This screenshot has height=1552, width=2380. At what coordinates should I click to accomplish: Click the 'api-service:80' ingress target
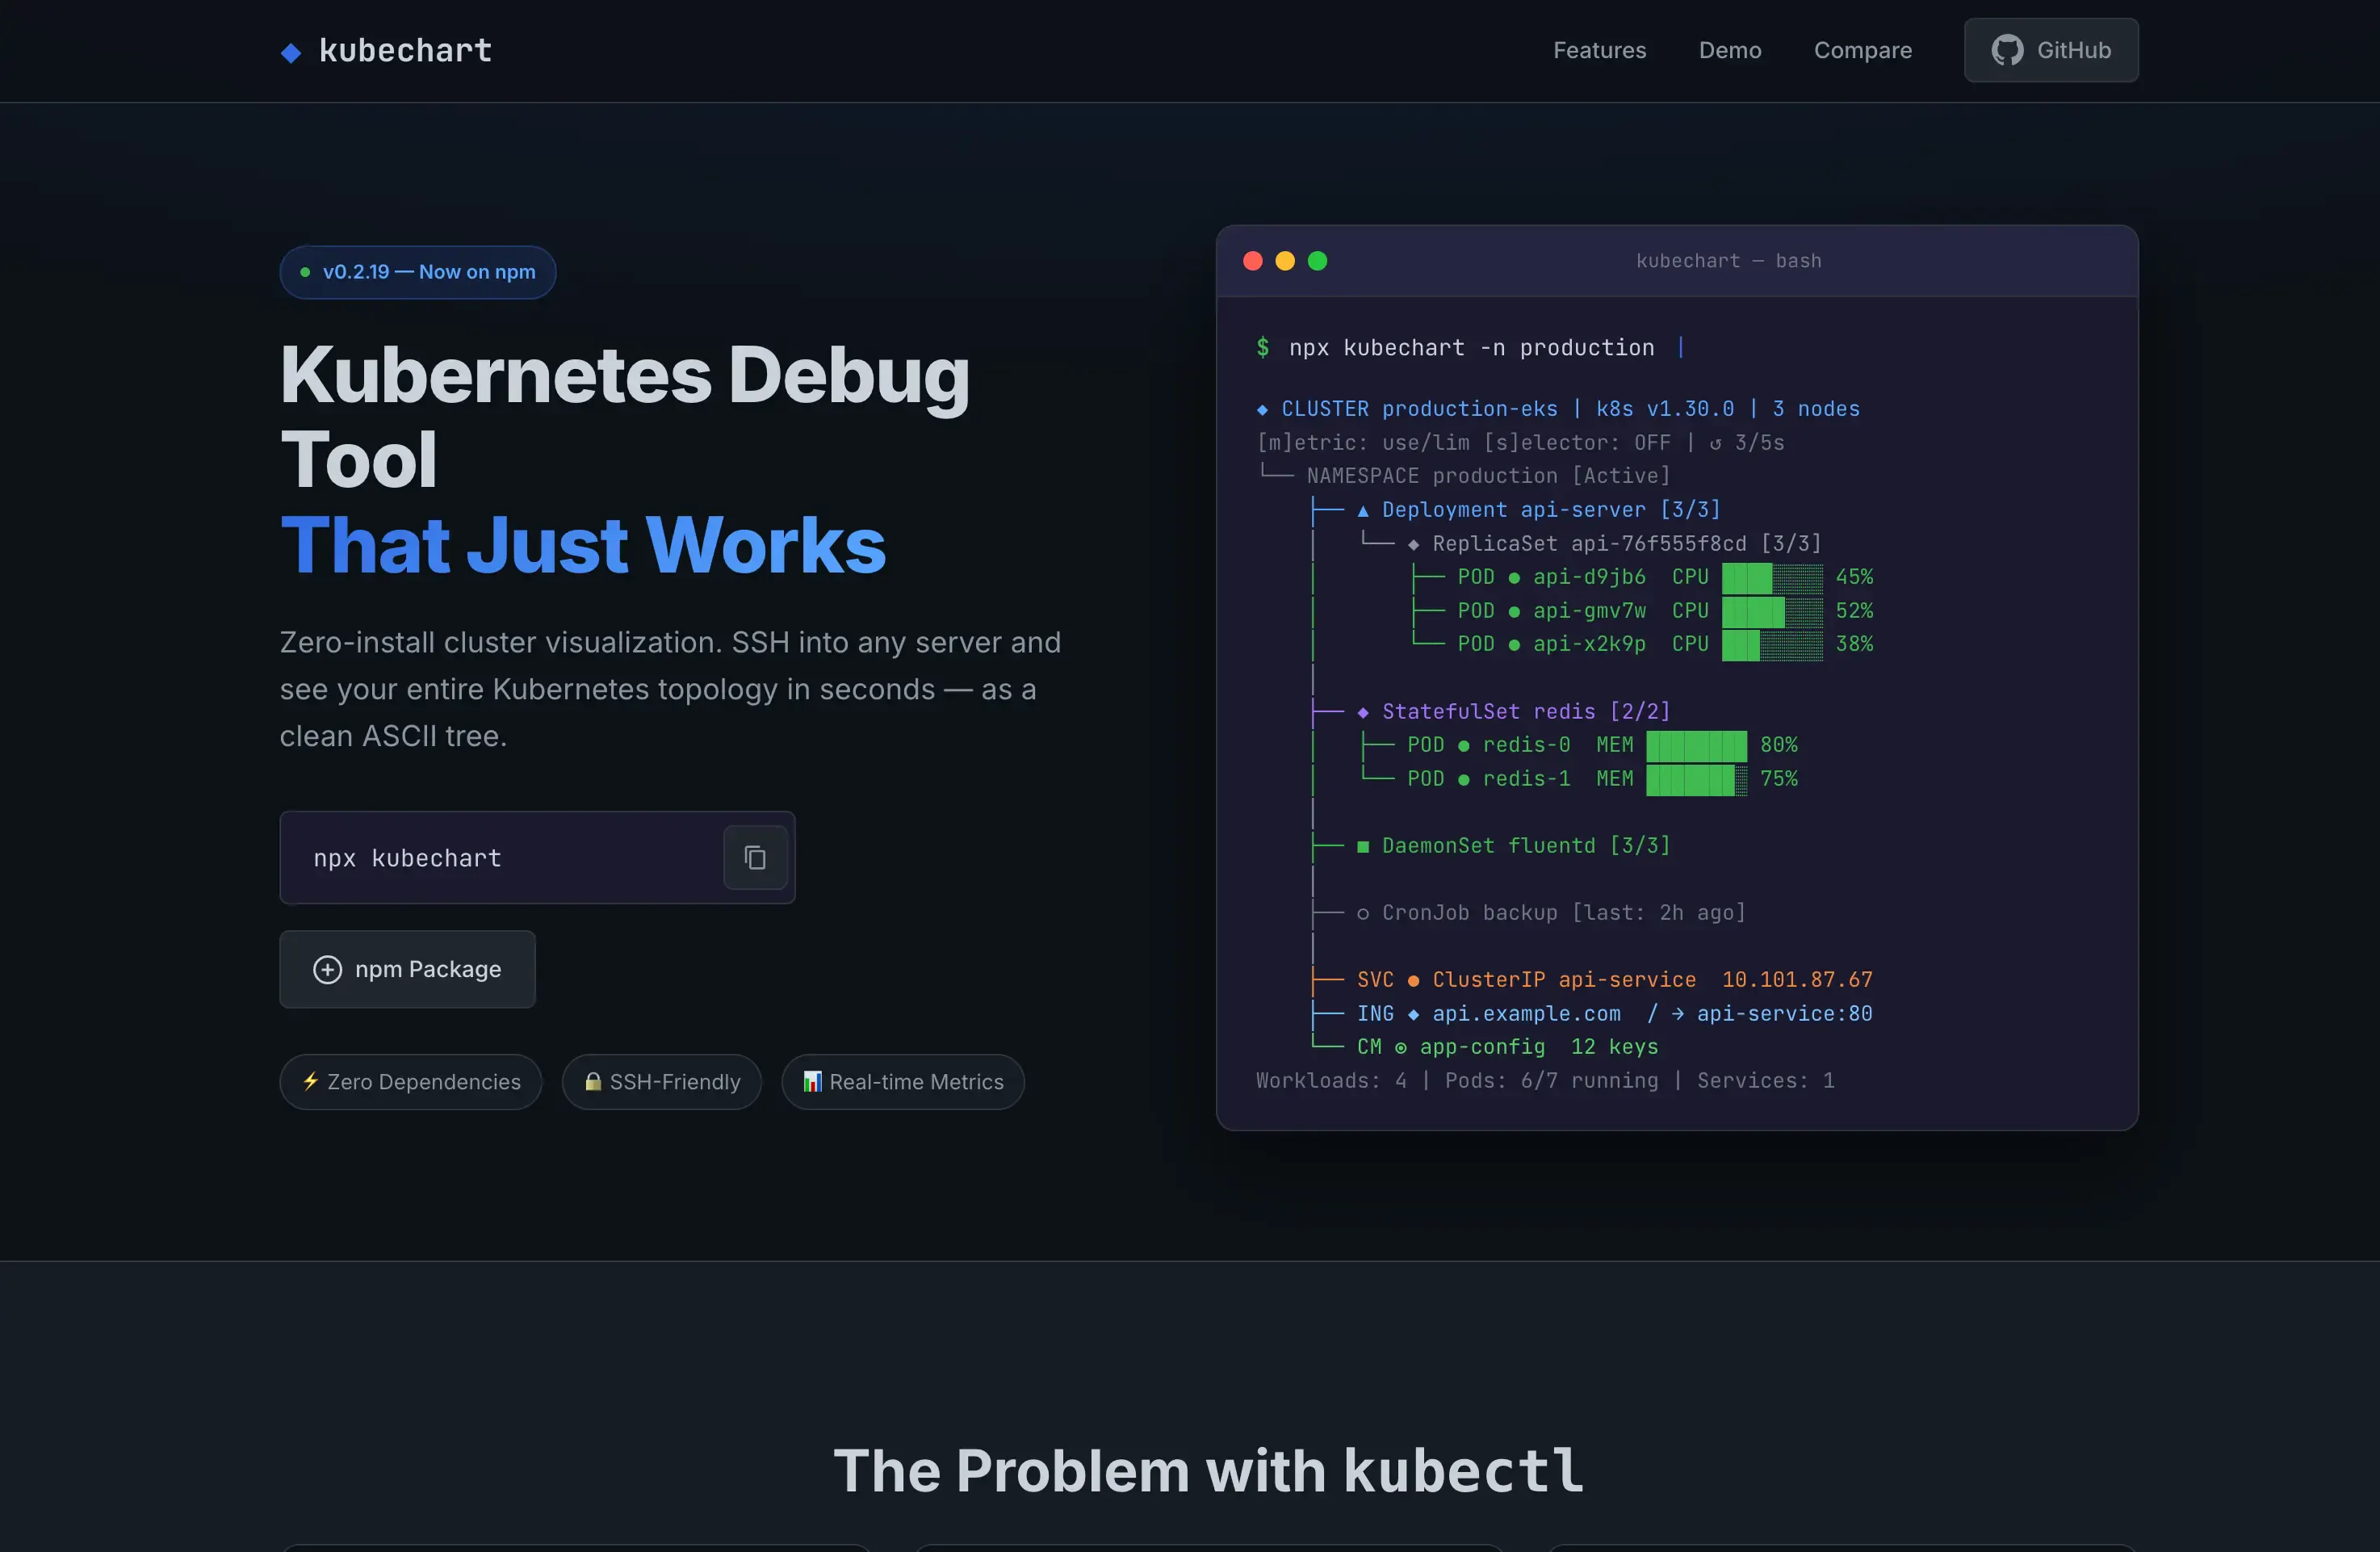point(1784,1014)
